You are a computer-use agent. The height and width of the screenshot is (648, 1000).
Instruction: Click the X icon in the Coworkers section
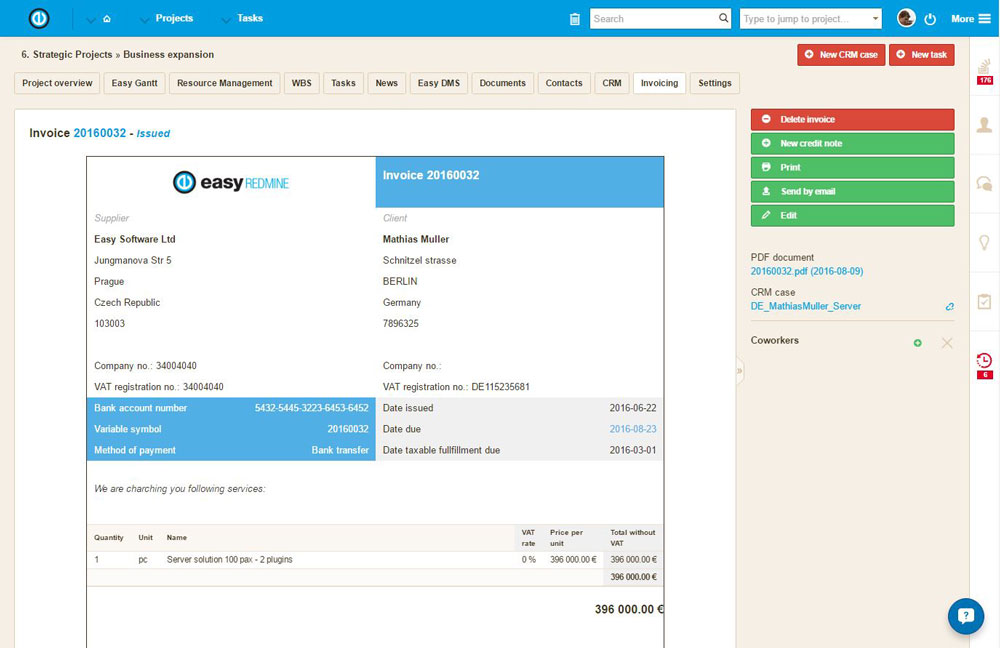pyautogui.click(x=947, y=343)
